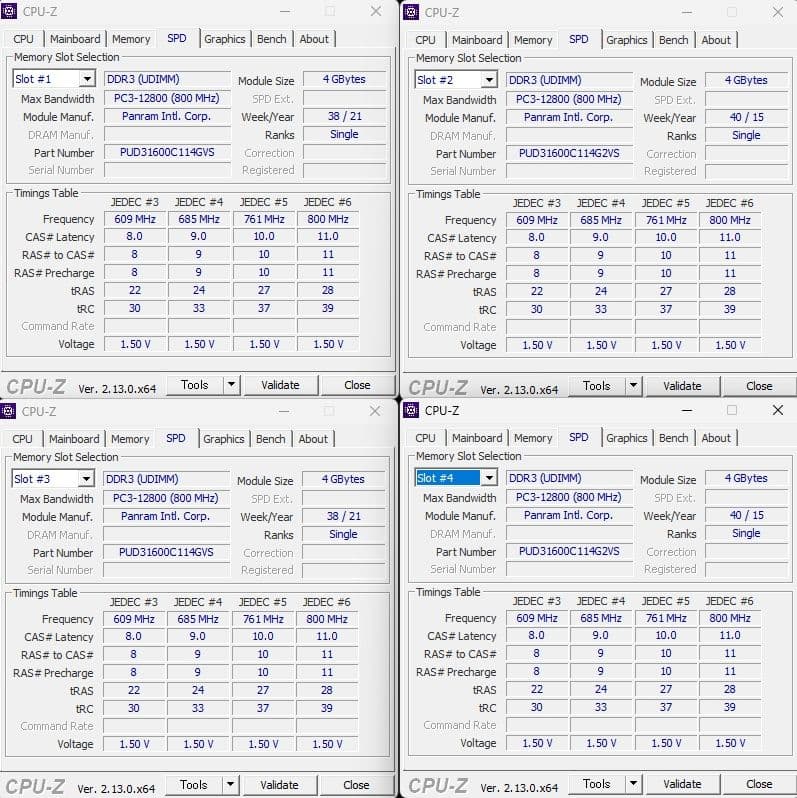
Task: Click Close button in Slot #2 window
Action: point(759,386)
